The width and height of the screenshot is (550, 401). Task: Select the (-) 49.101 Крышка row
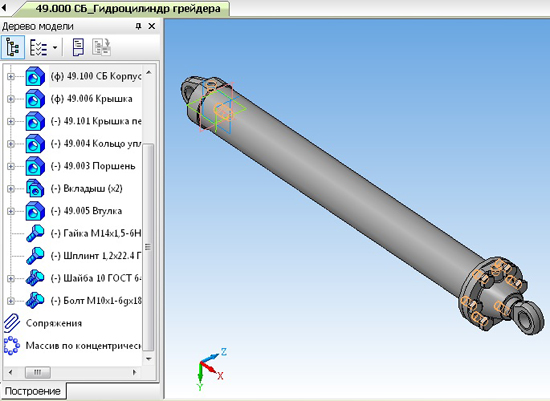96,121
